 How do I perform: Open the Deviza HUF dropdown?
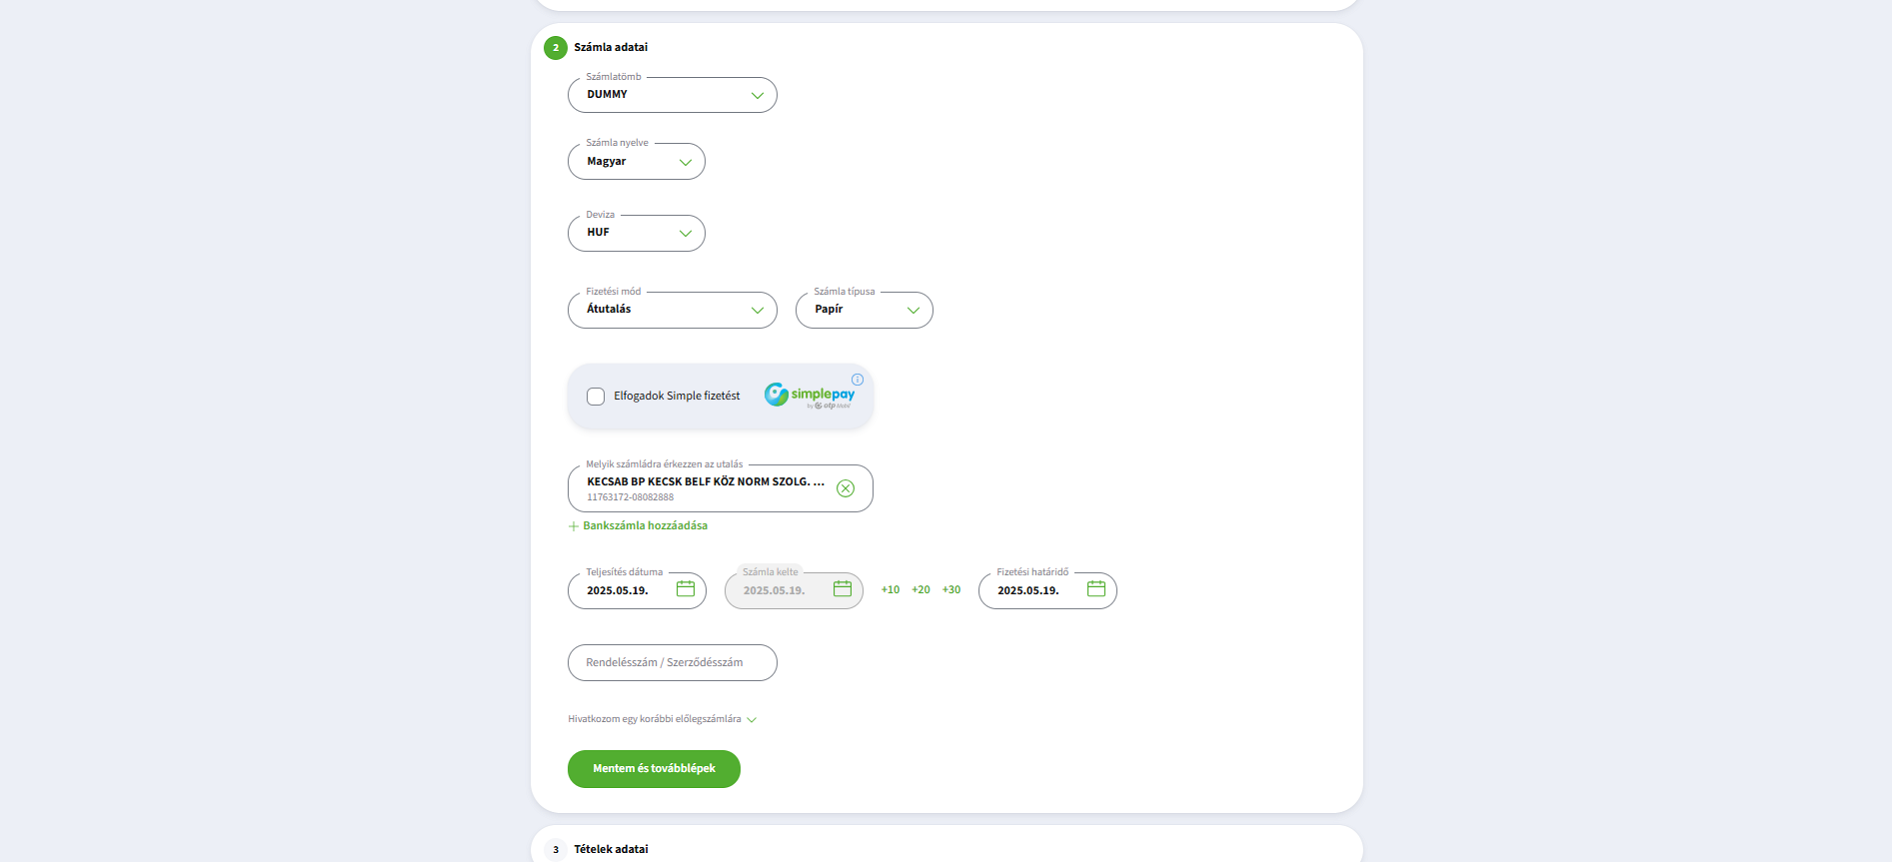(x=636, y=233)
